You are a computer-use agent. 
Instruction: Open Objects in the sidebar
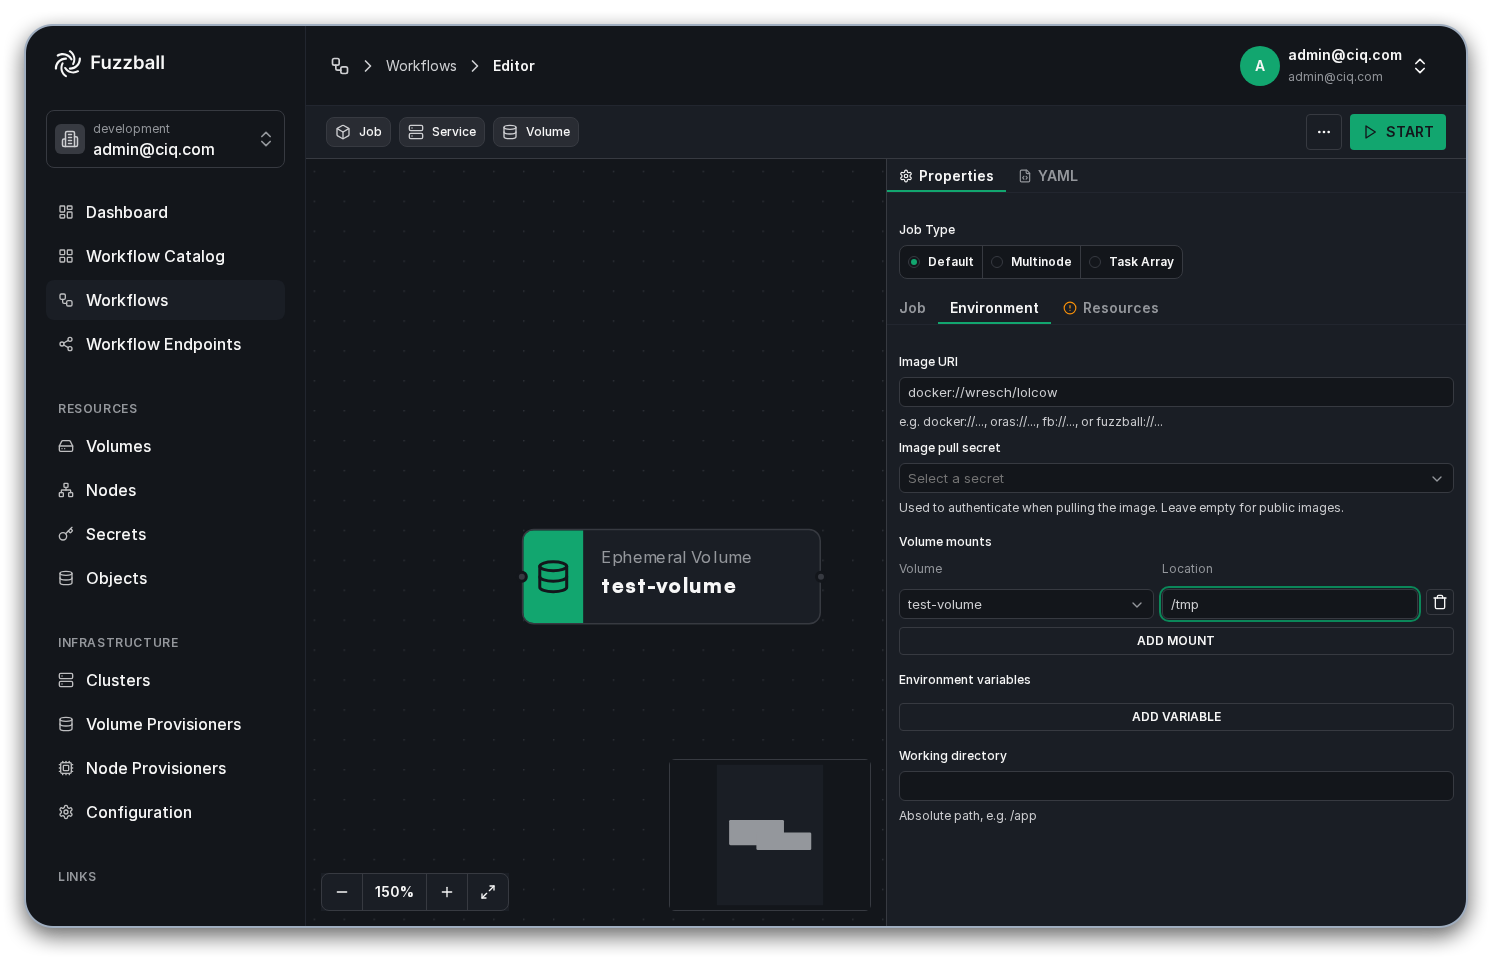tap(165, 578)
